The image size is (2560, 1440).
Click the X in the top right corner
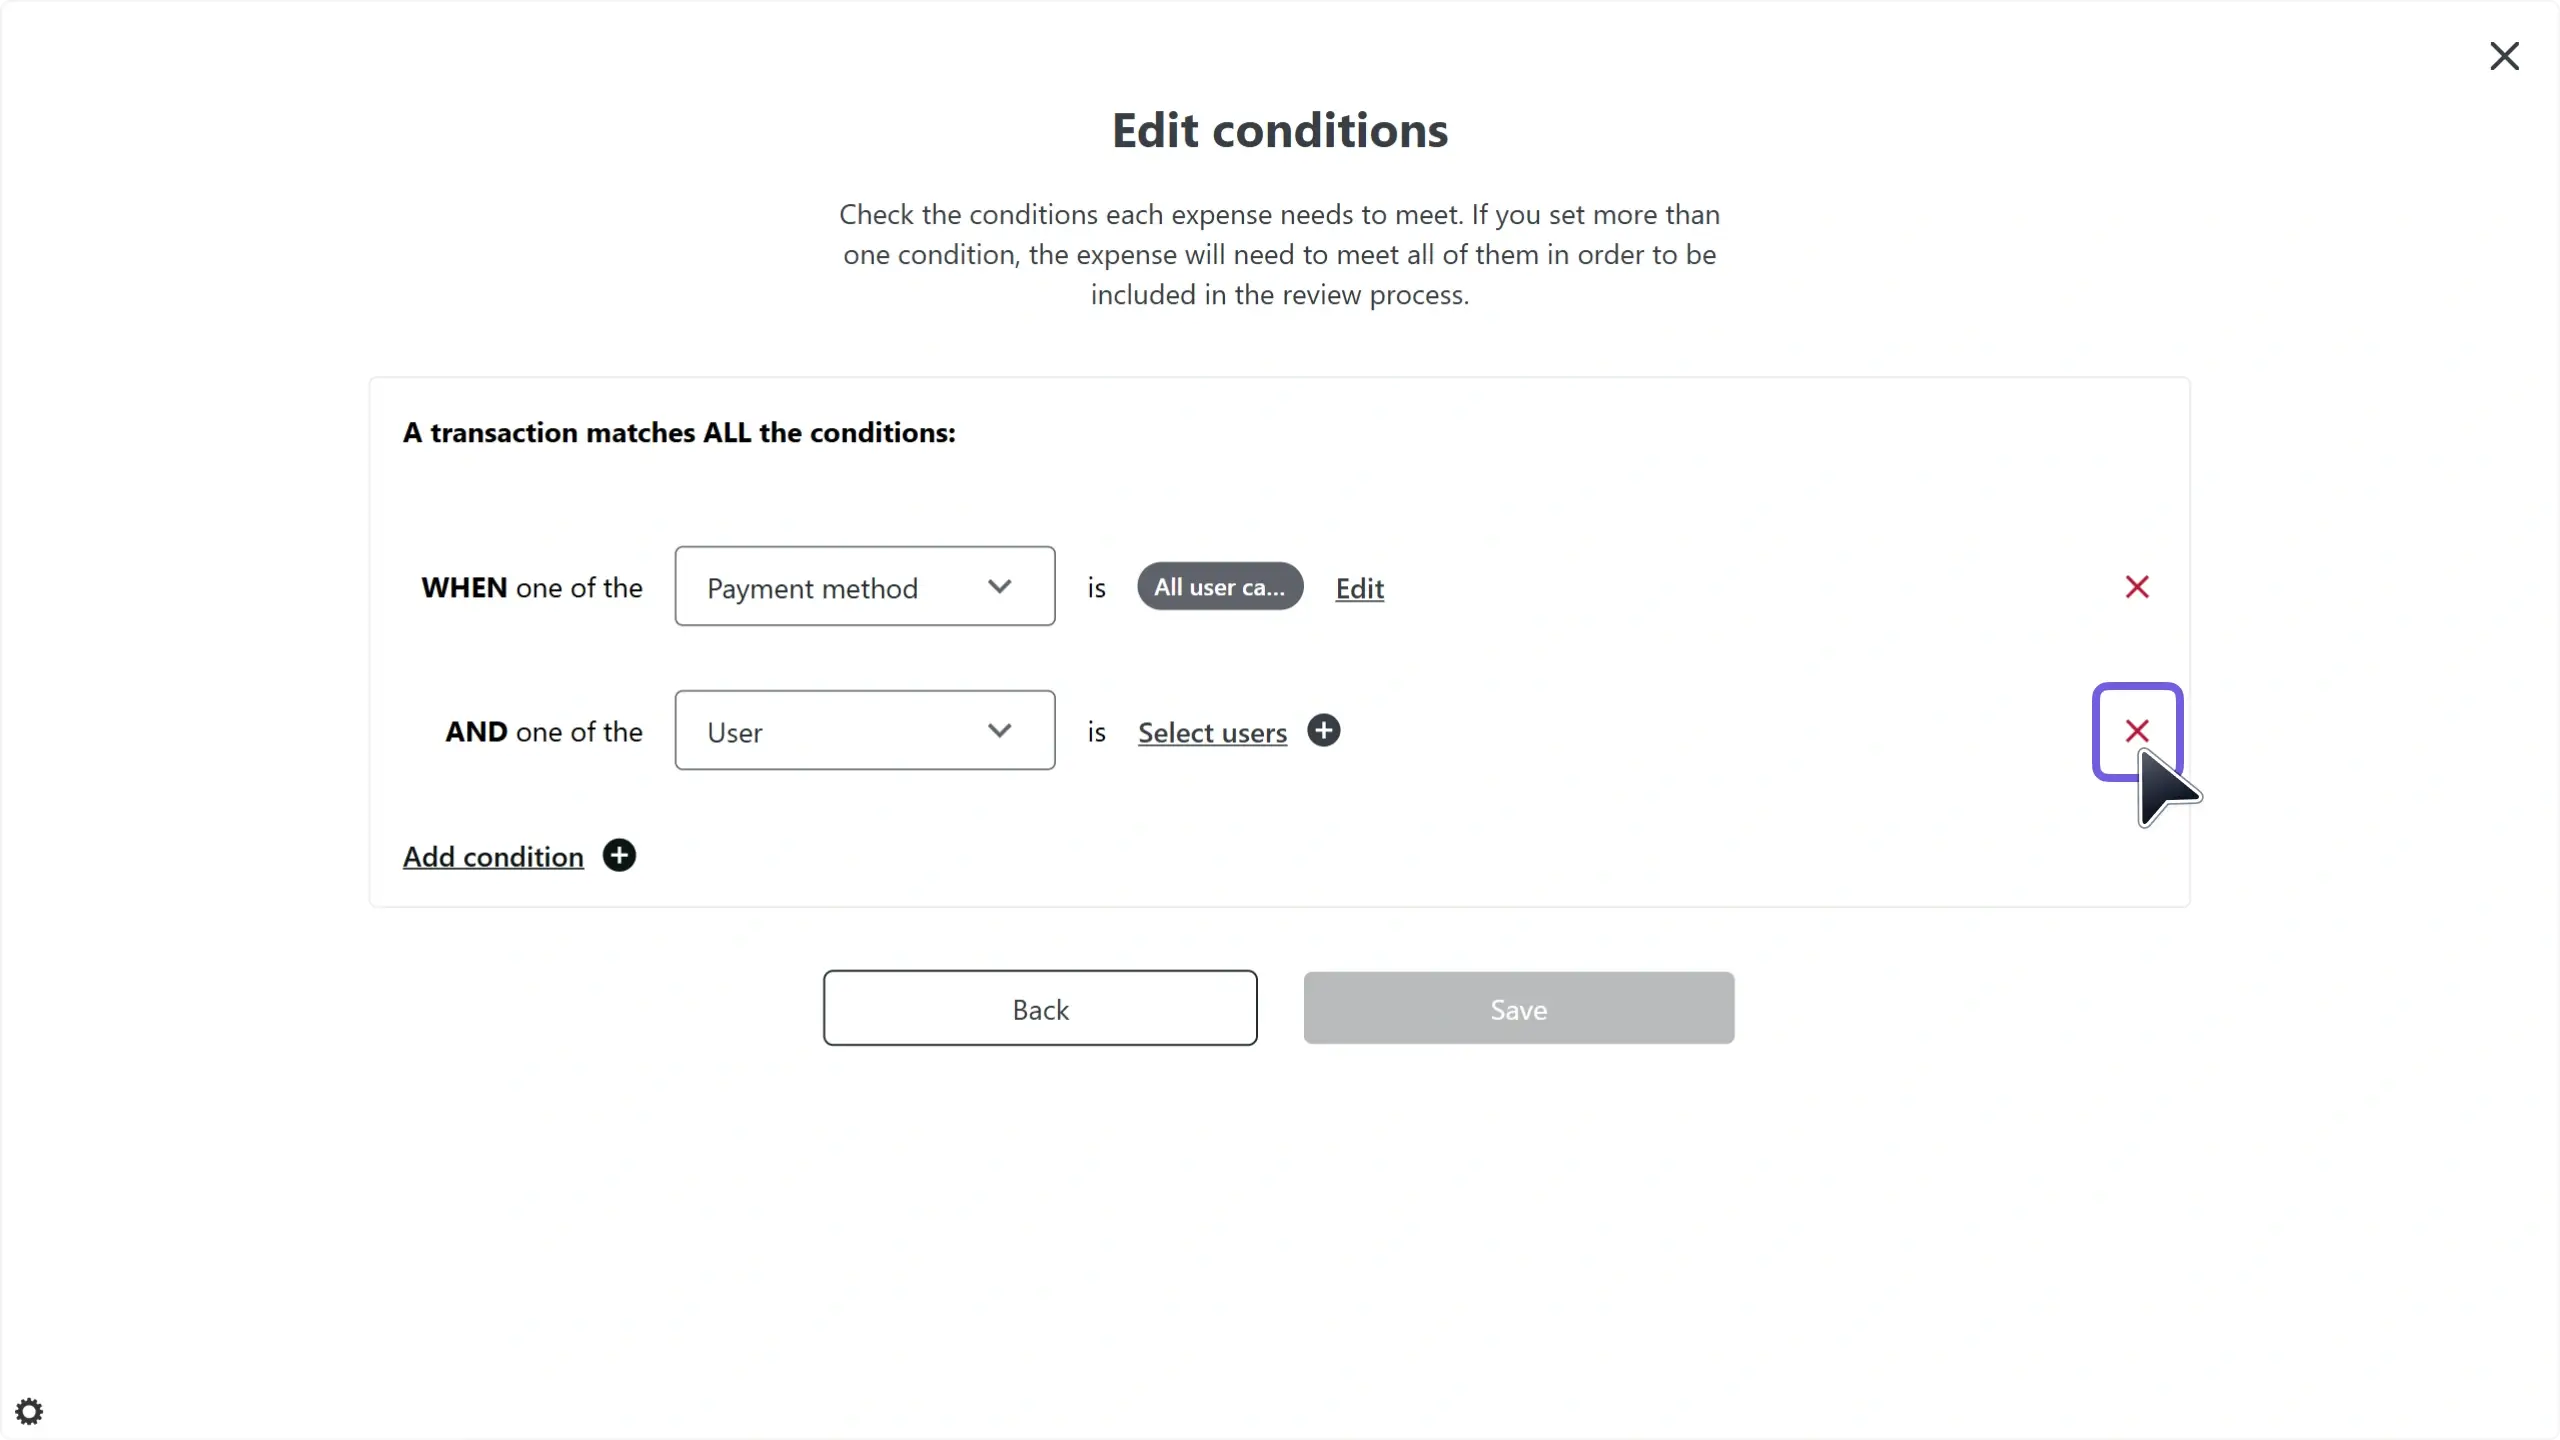pyautogui.click(x=2504, y=56)
